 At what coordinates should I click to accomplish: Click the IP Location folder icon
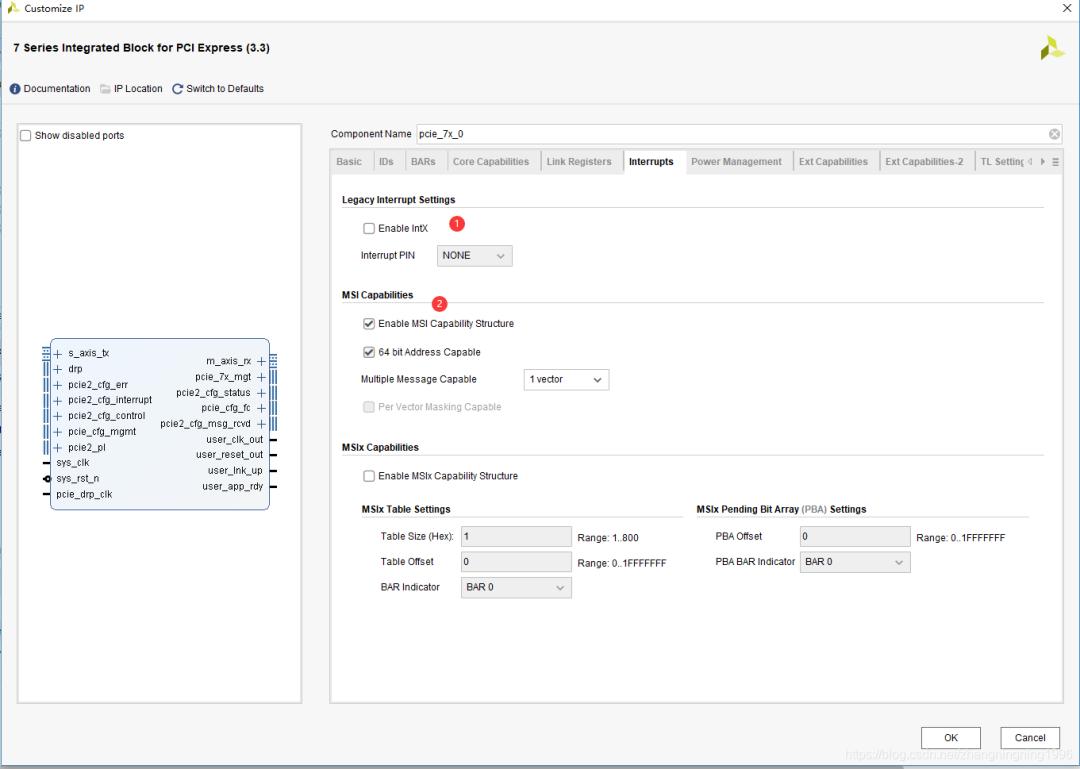coord(105,89)
